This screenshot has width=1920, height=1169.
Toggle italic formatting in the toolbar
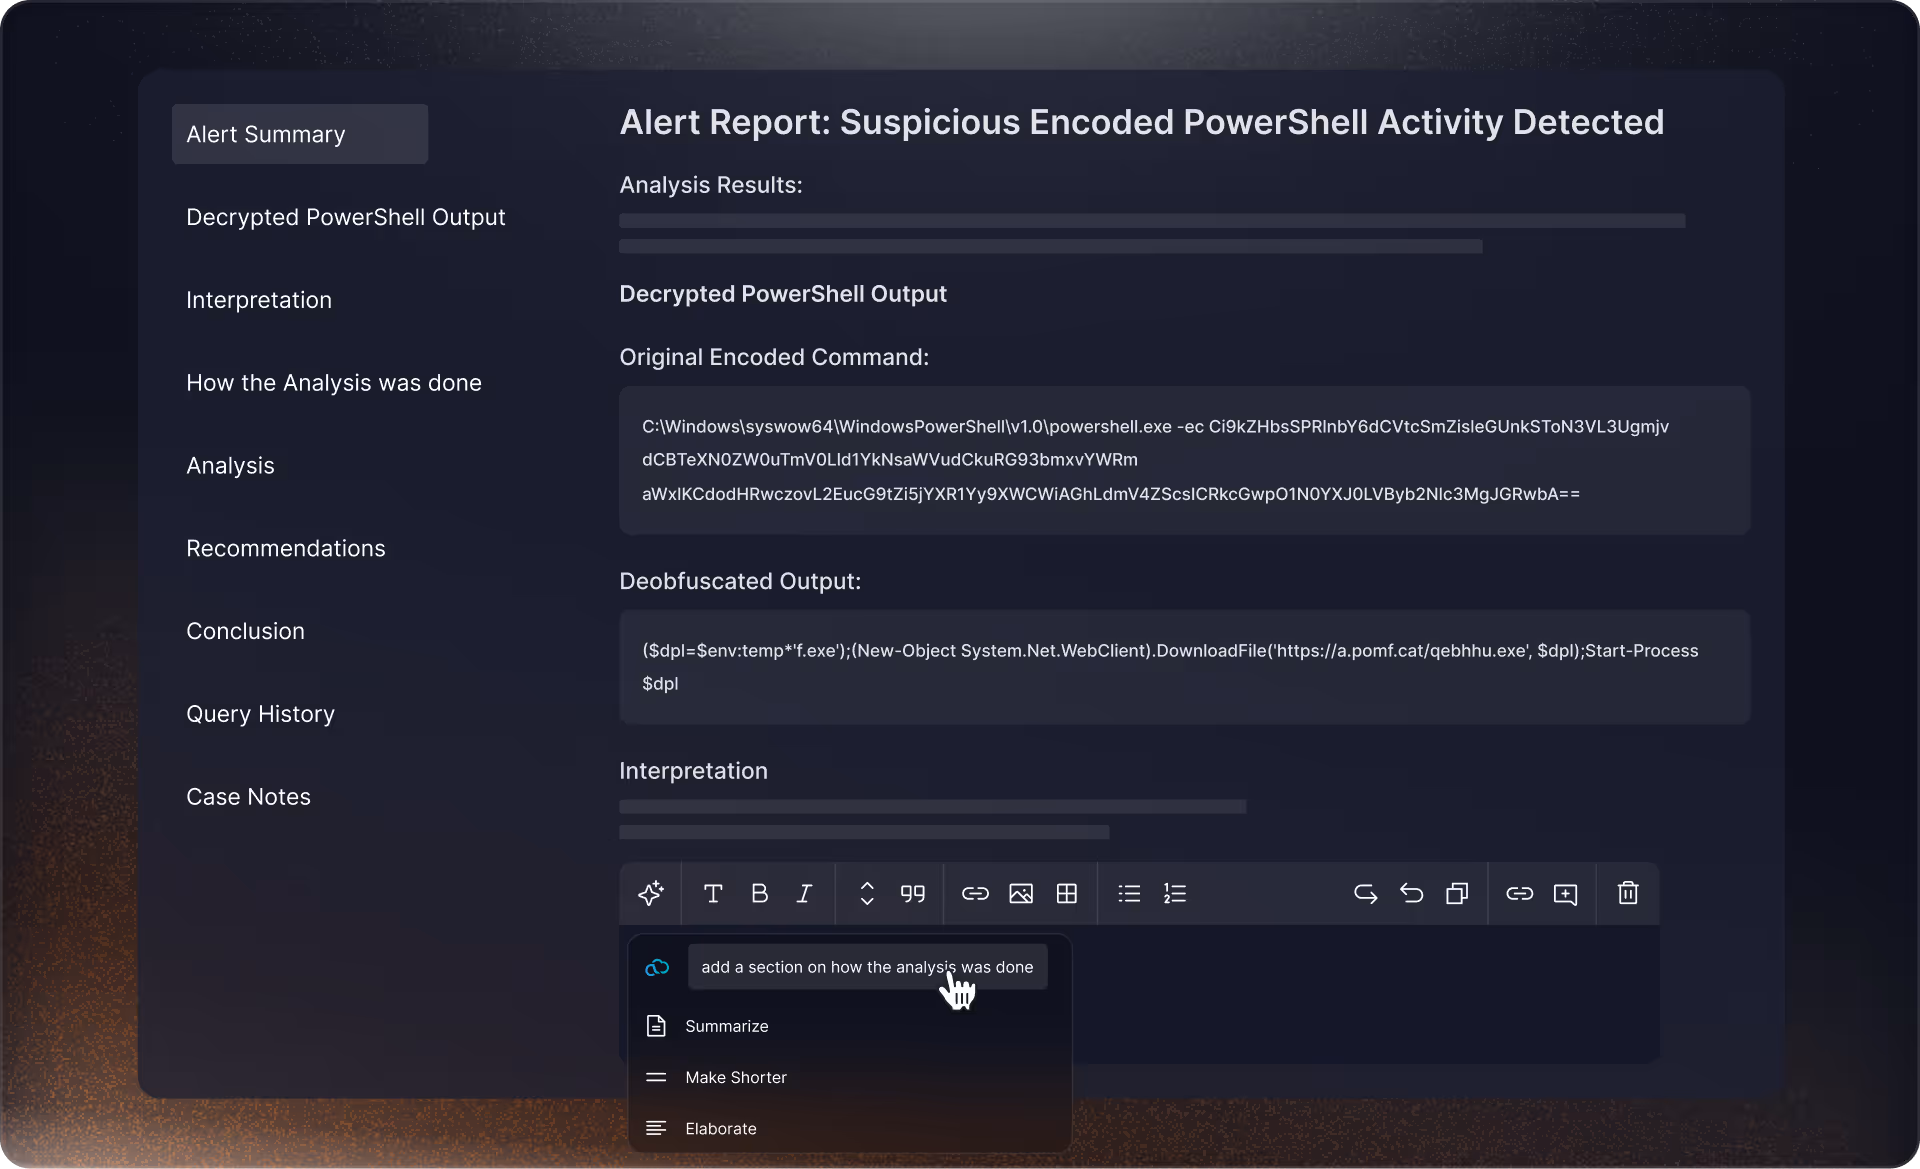tap(804, 893)
